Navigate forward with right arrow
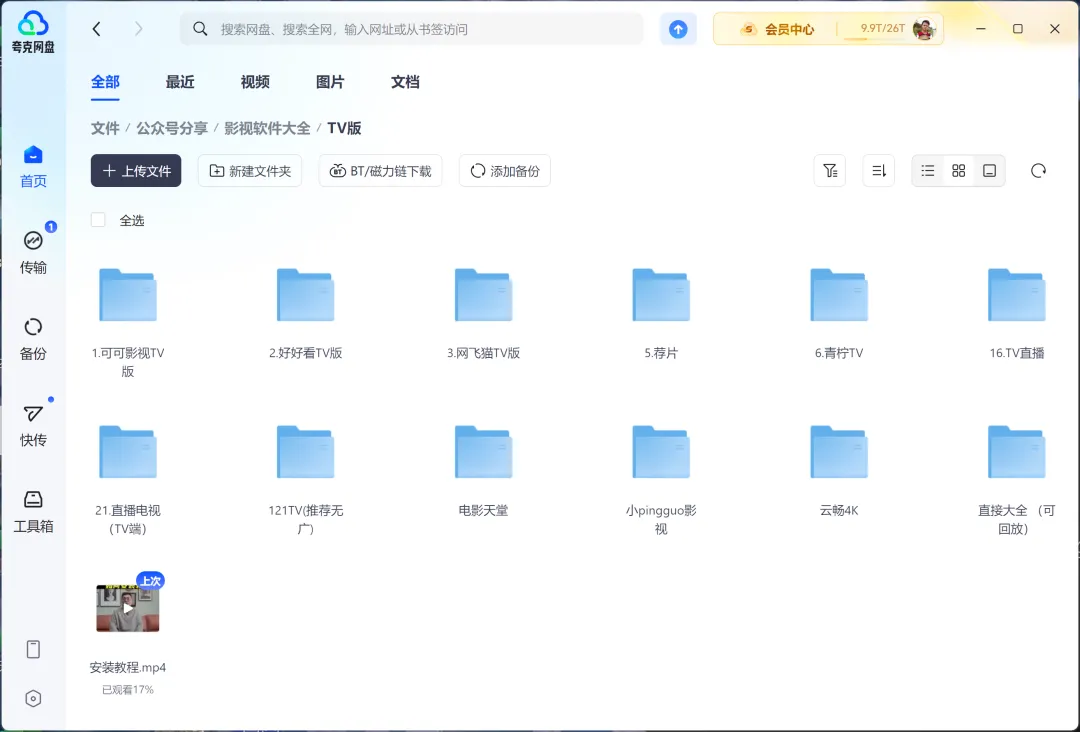Viewport: 1080px width, 732px height. pyautogui.click(x=138, y=29)
